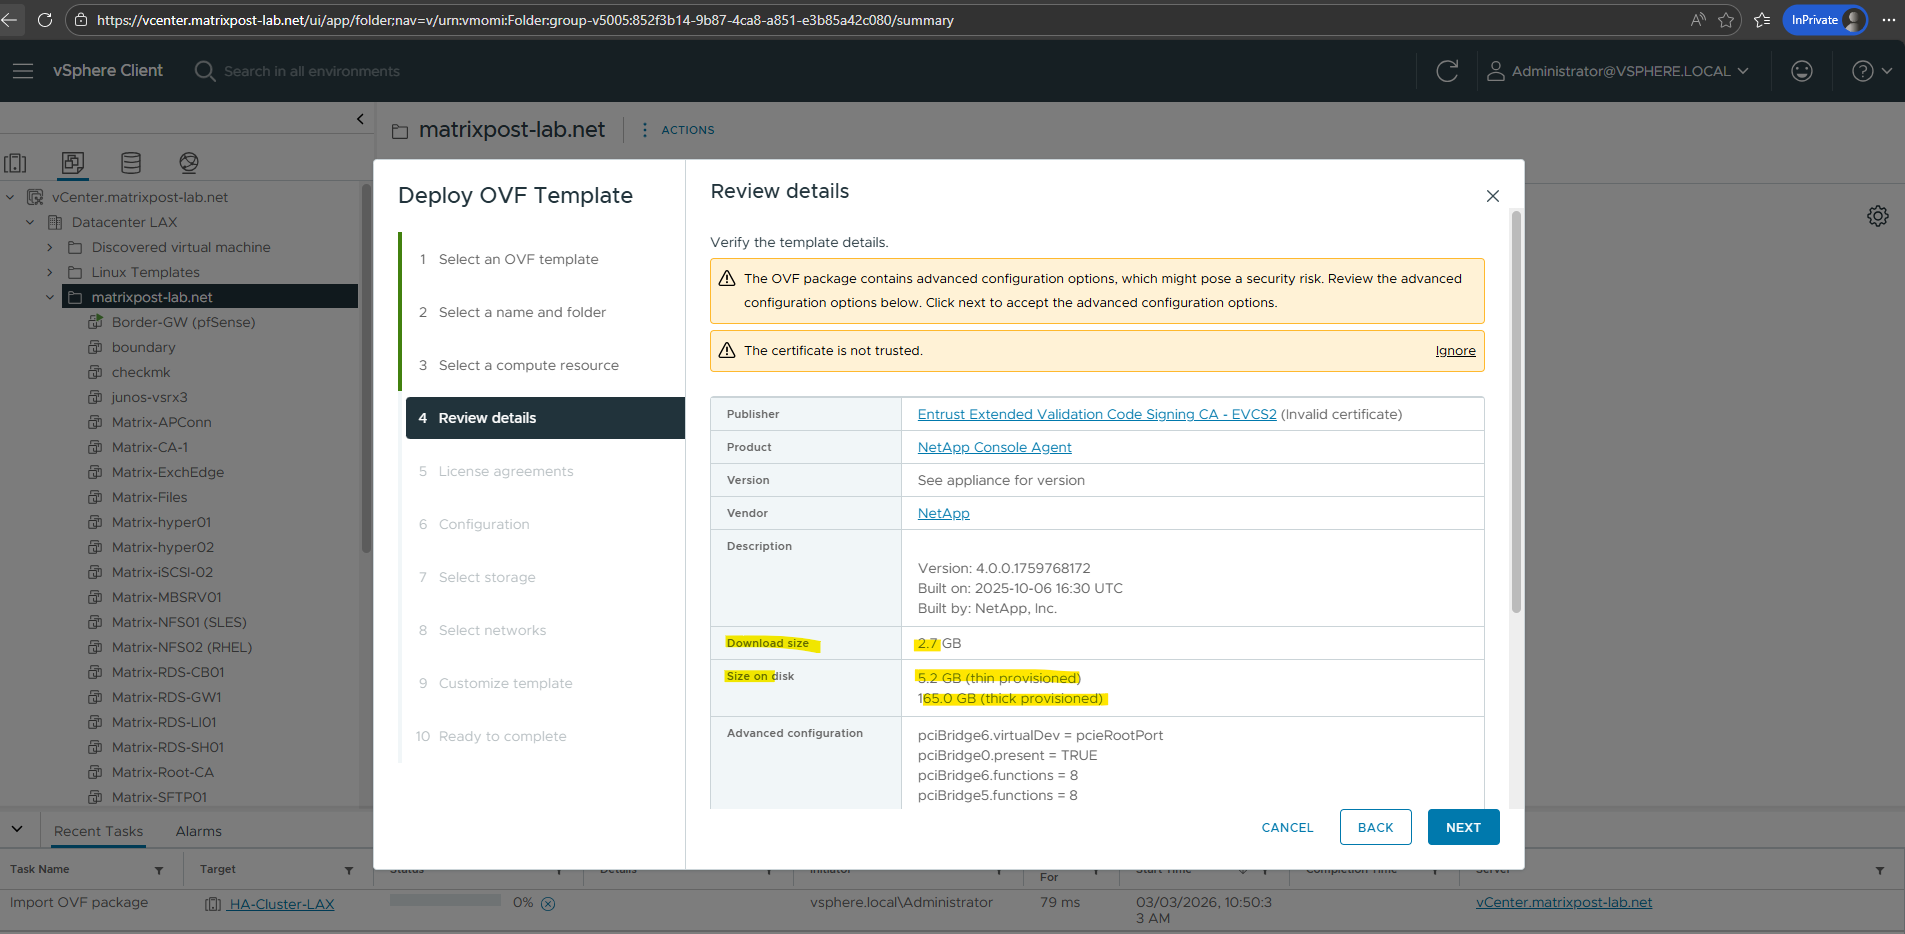Viewport: 1905px width, 934px height.
Task: Switch to the Alarms tab
Action: click(198, 831)
